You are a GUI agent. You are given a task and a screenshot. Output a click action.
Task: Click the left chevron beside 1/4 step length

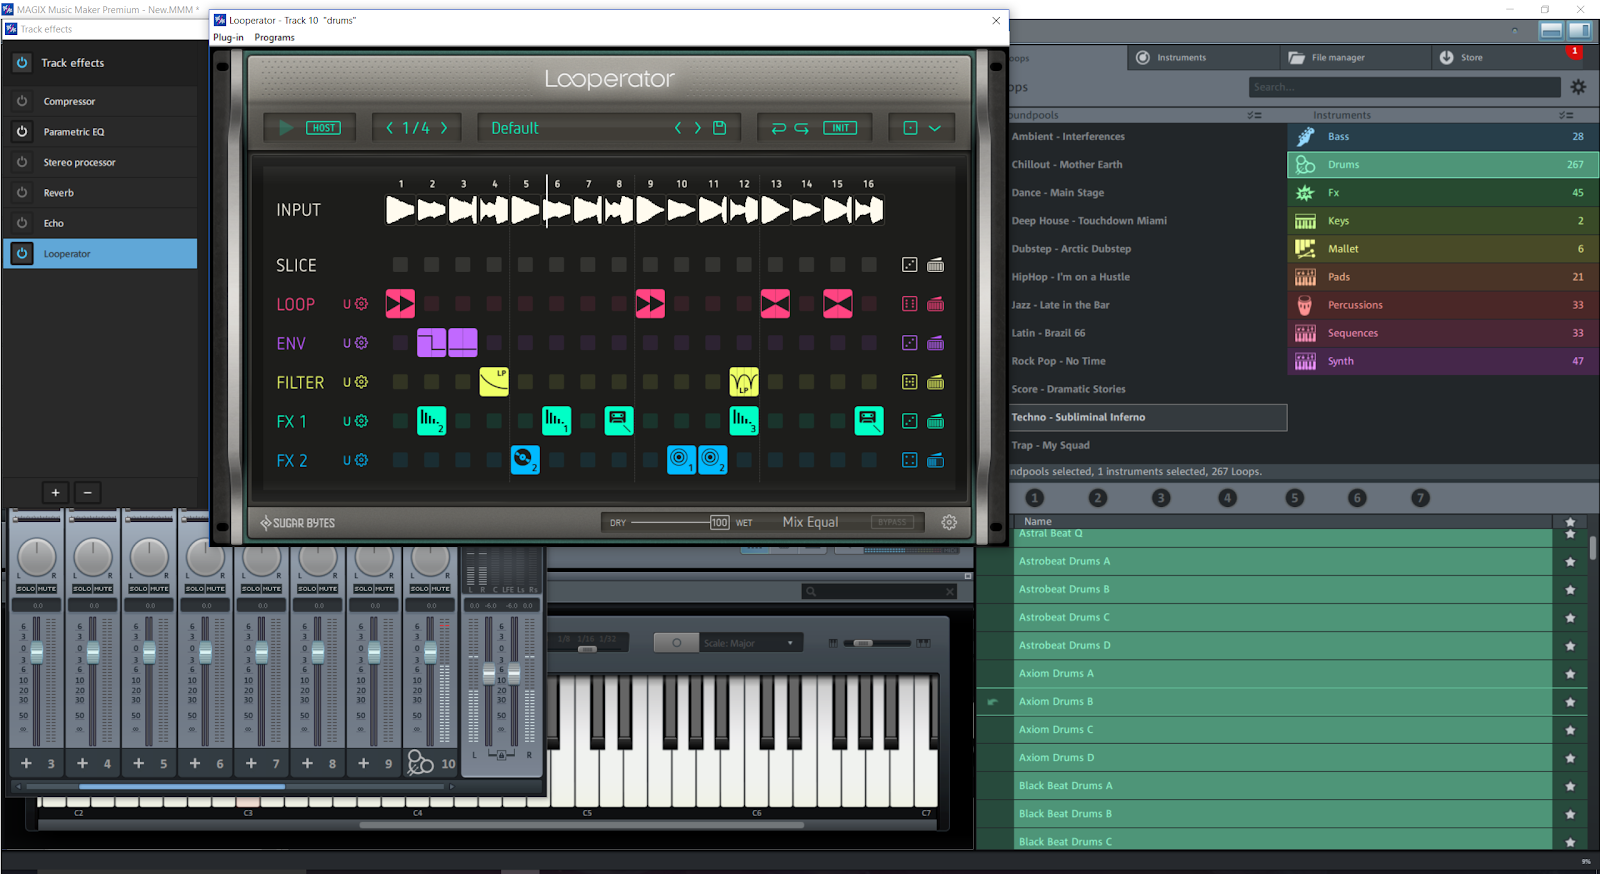[x=390, y=128]
